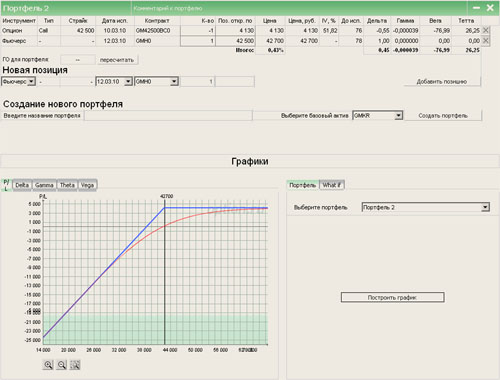Click the Контракт column header

pos(157,21)
